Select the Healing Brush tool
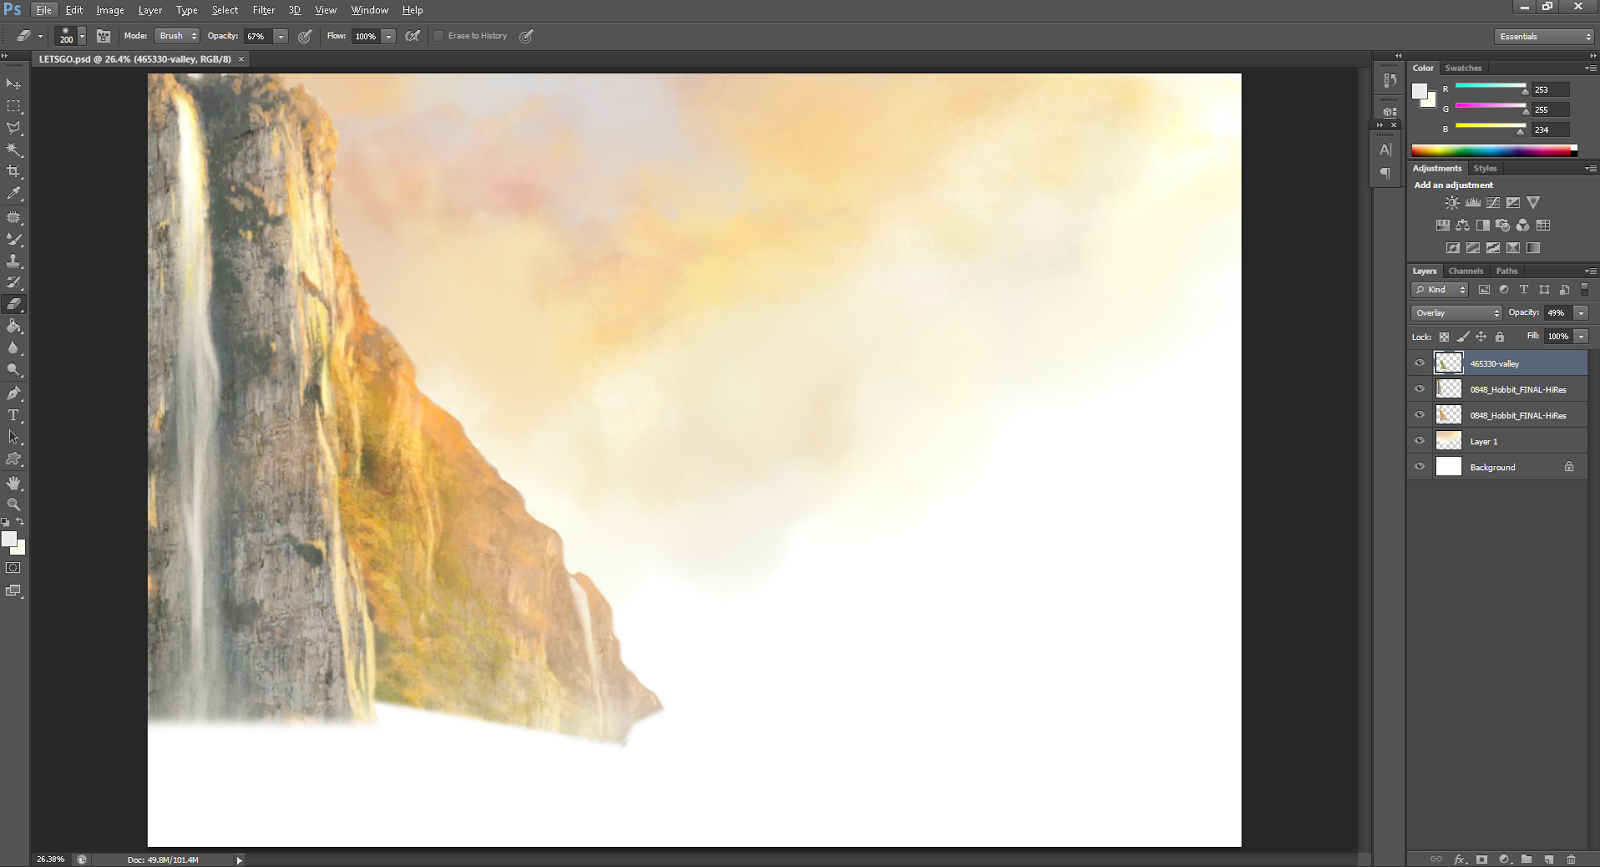 point(14,217)
